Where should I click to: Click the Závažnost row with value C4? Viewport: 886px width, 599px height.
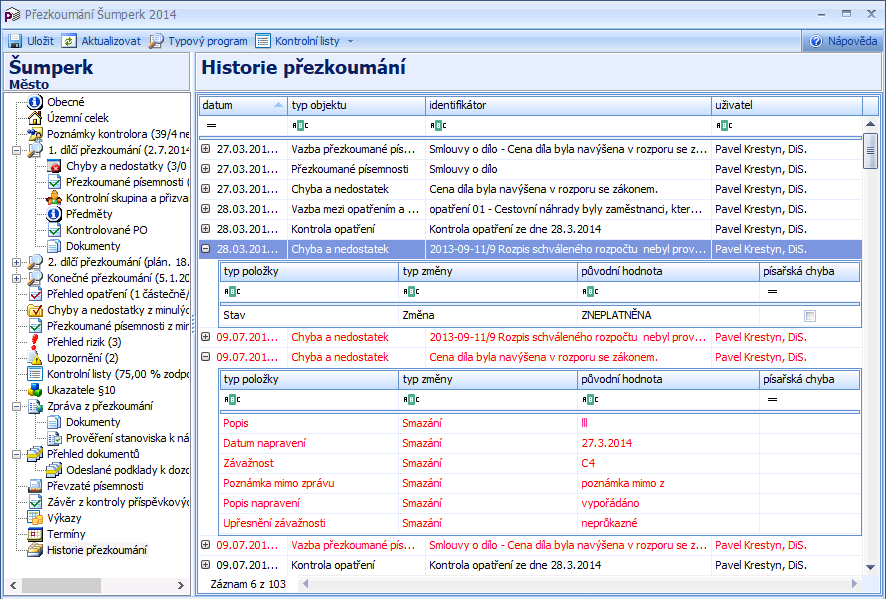540,463
